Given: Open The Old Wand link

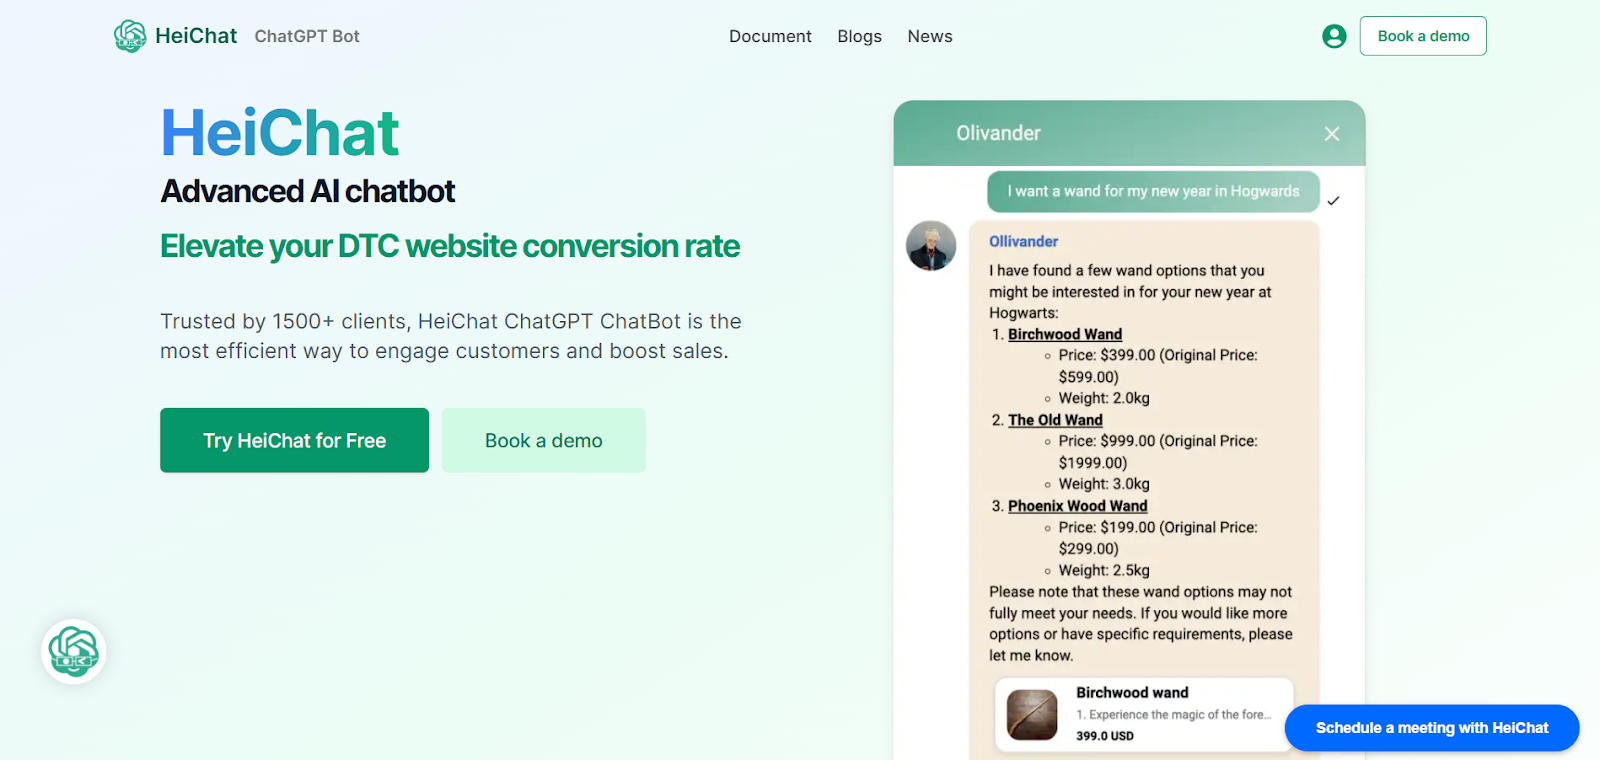Looking at the screenshot, I should pyautogui.click(x=1055, y=420).
